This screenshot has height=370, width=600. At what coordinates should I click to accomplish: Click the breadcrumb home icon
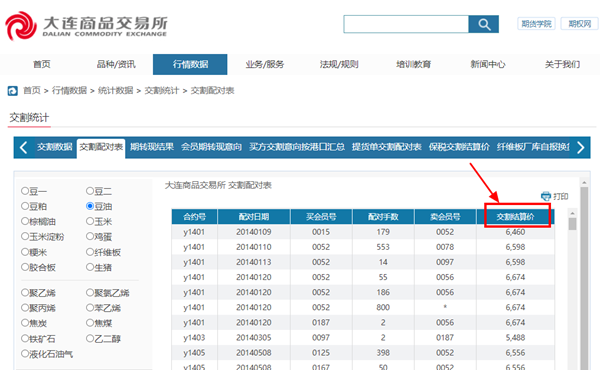pos(13,91)
